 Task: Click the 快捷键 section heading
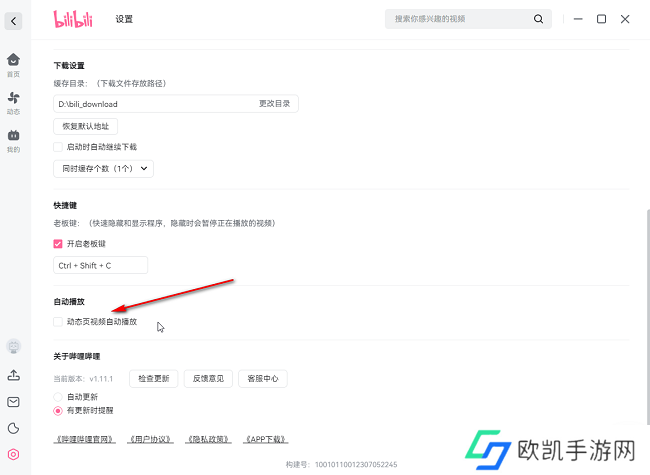(65, 206)
